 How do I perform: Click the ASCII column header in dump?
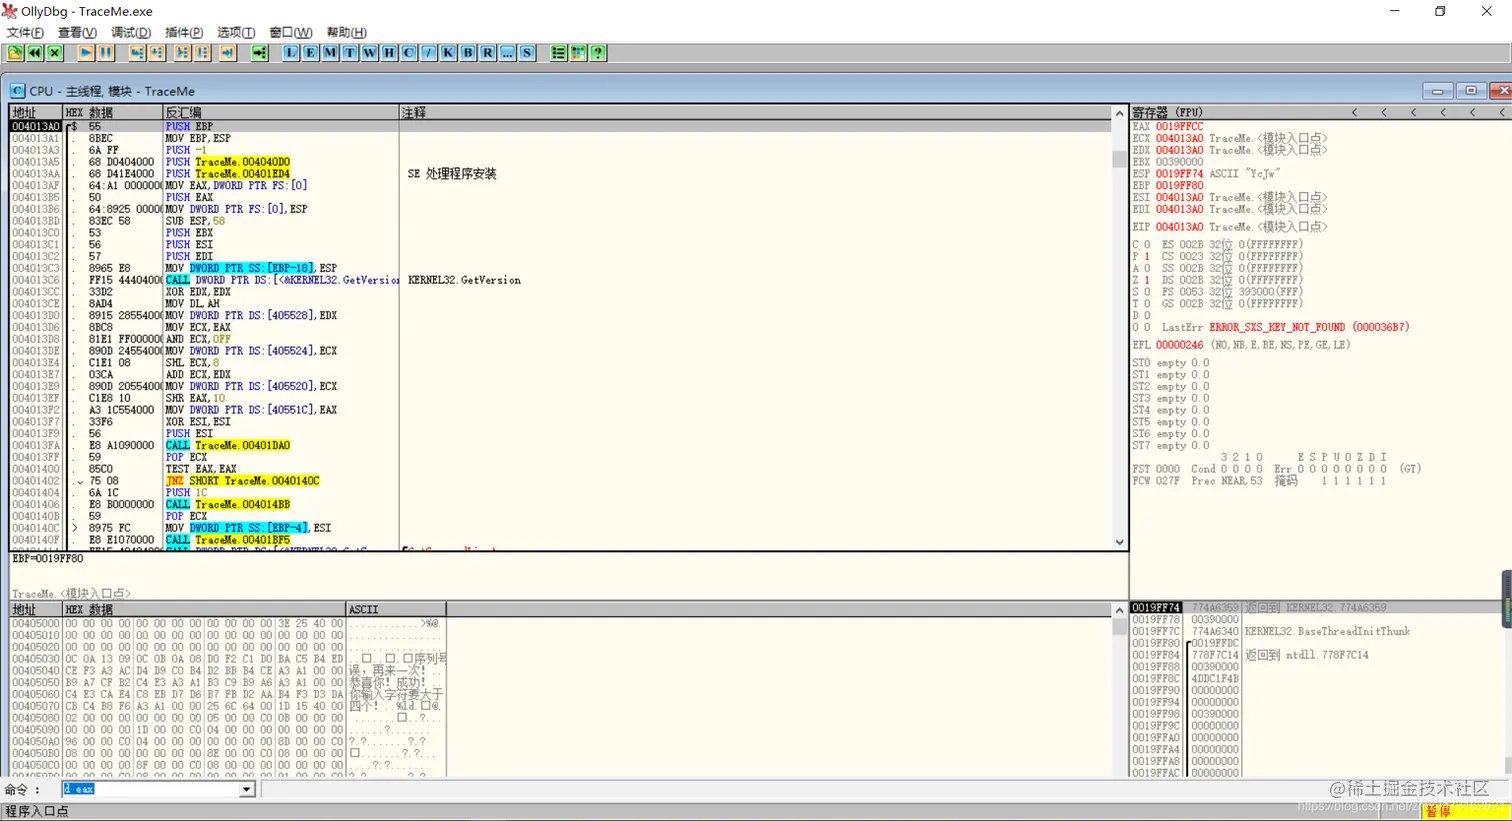[x=396, y=609]
